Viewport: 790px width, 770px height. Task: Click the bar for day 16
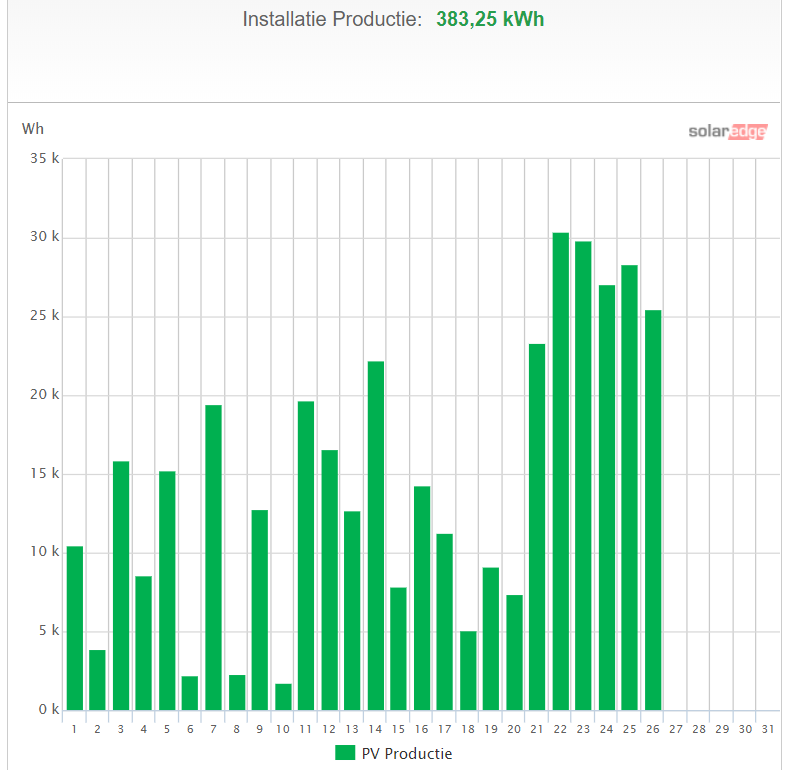click(422, 598)
